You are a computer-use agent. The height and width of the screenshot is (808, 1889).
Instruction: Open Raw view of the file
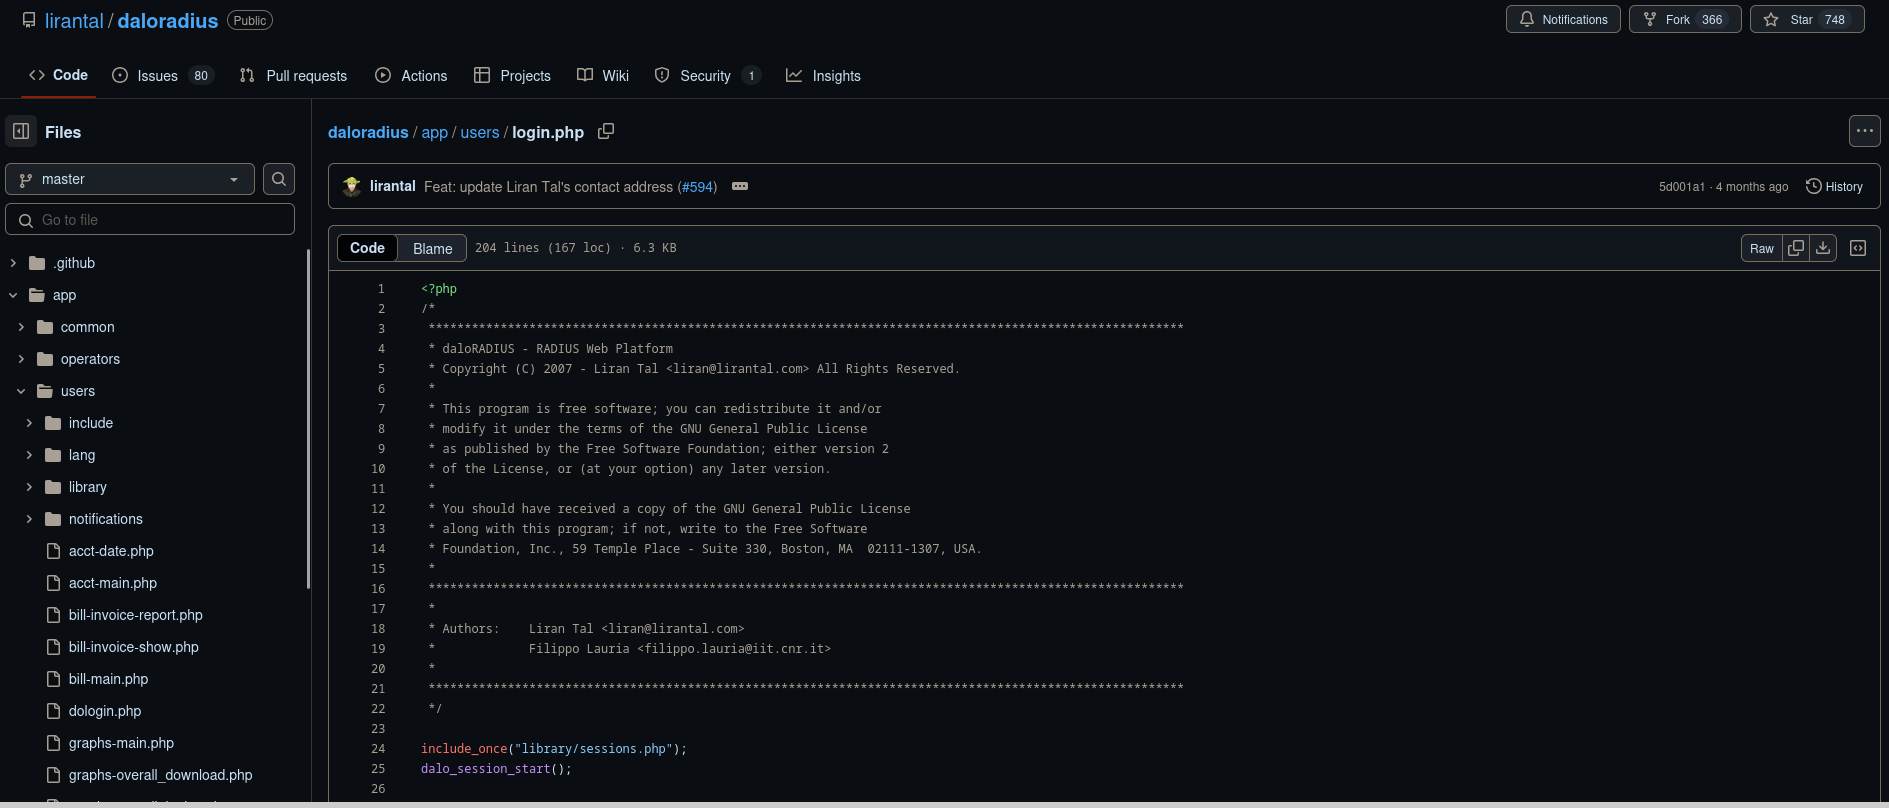(x=1762, y=248)
